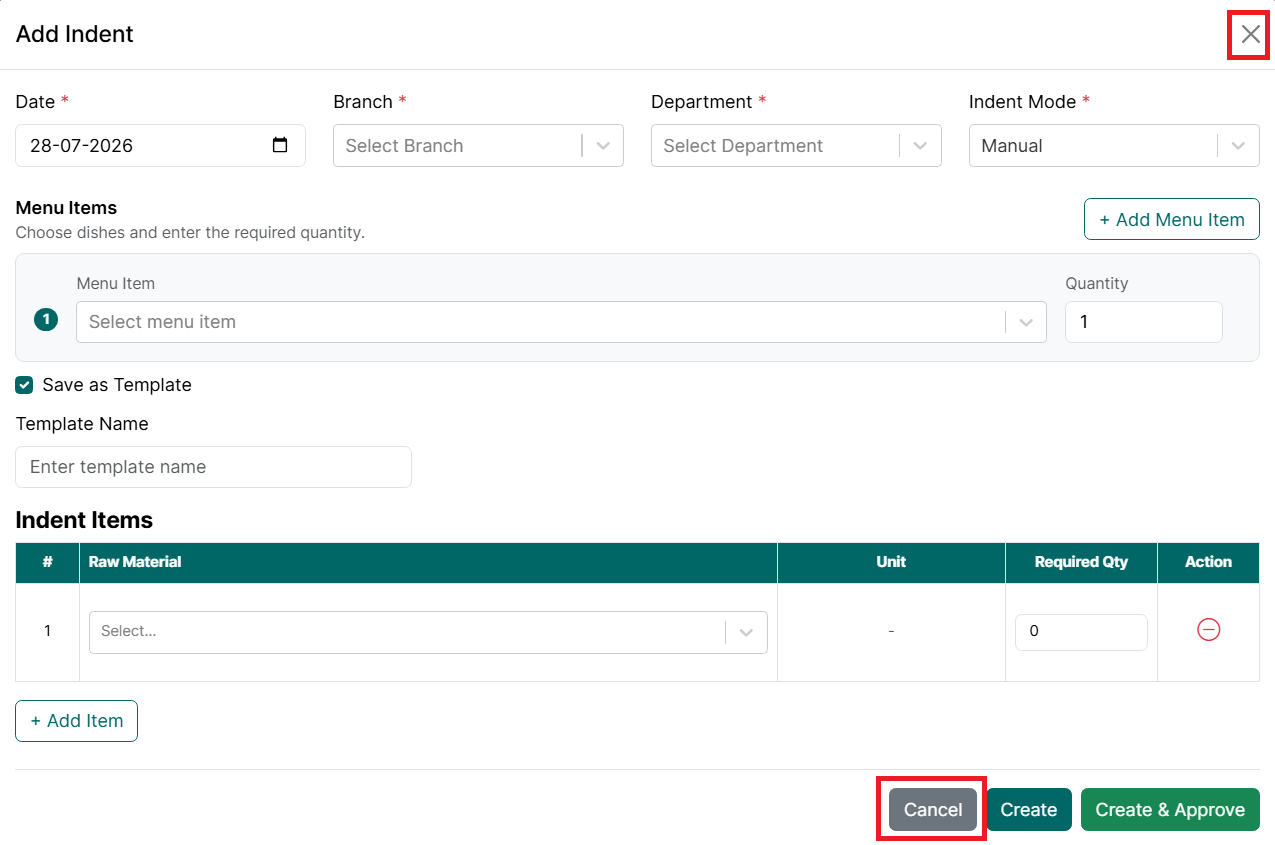Click the Create button
1275x845 pixels.
[1029, 810]
